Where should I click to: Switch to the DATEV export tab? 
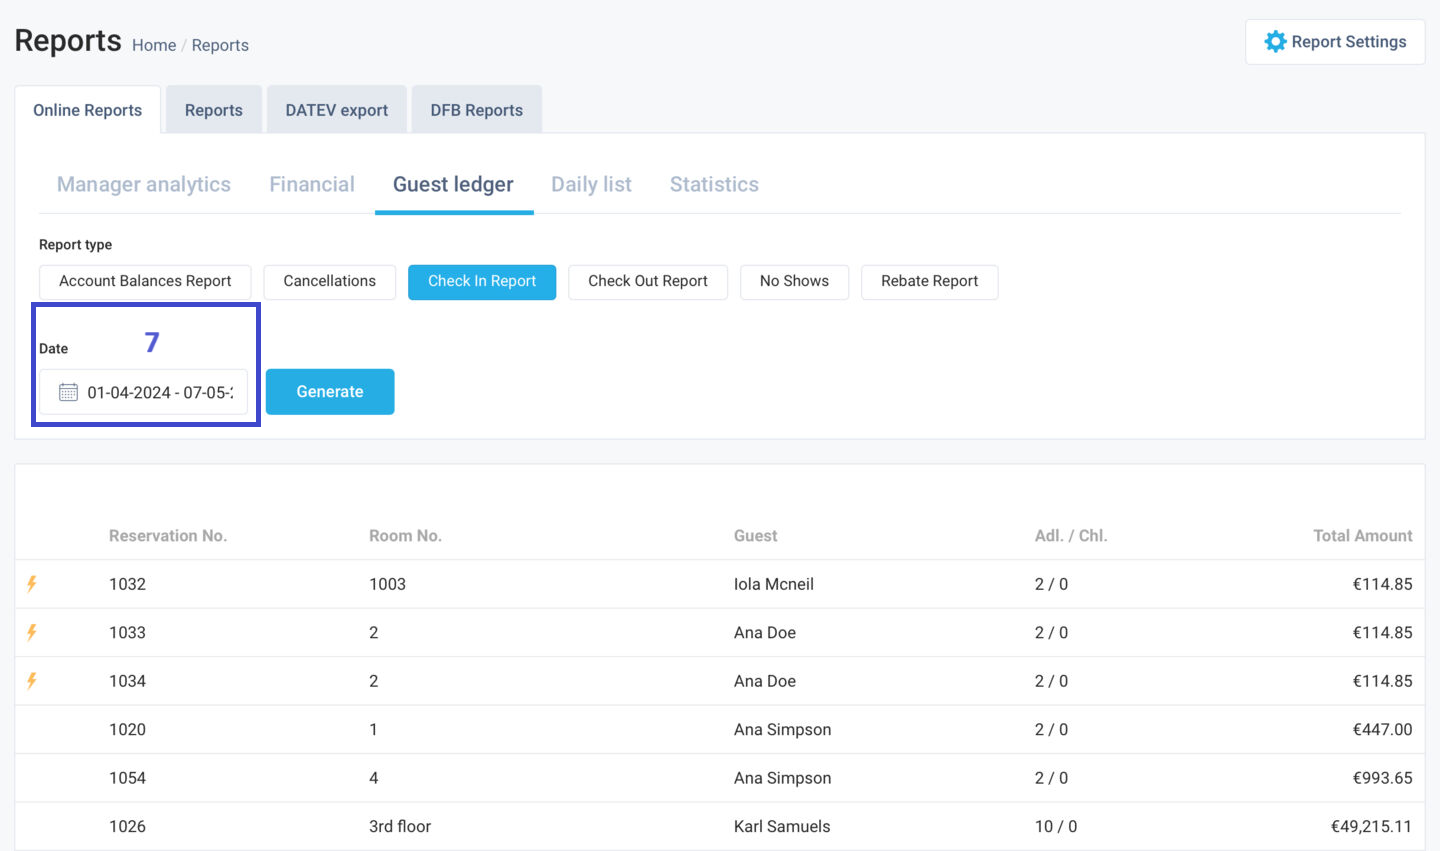tap(336, 109)
